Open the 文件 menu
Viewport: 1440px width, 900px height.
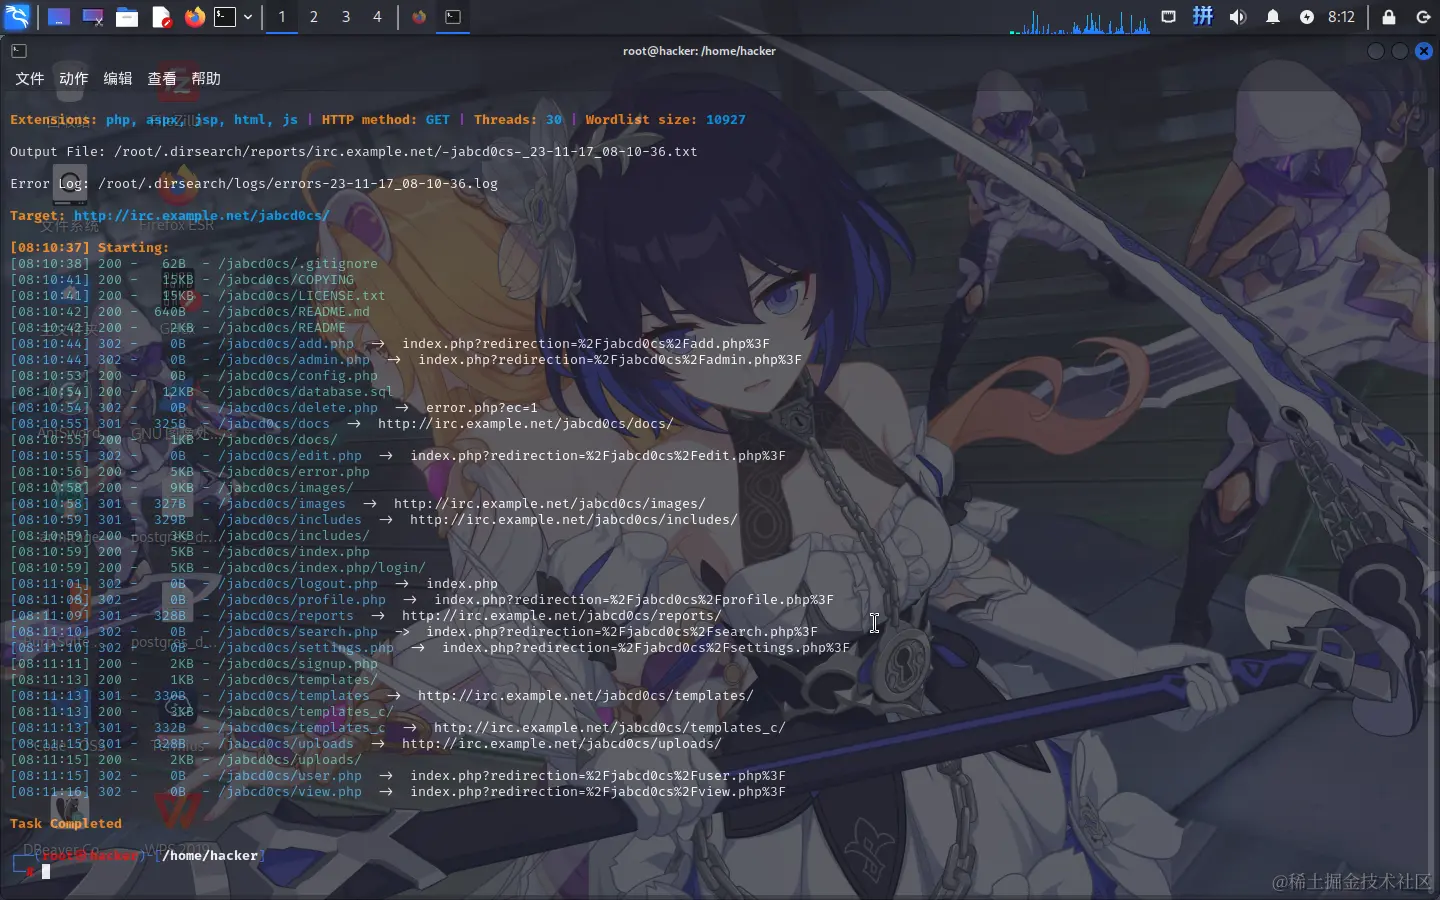click(x=30, y=79)
